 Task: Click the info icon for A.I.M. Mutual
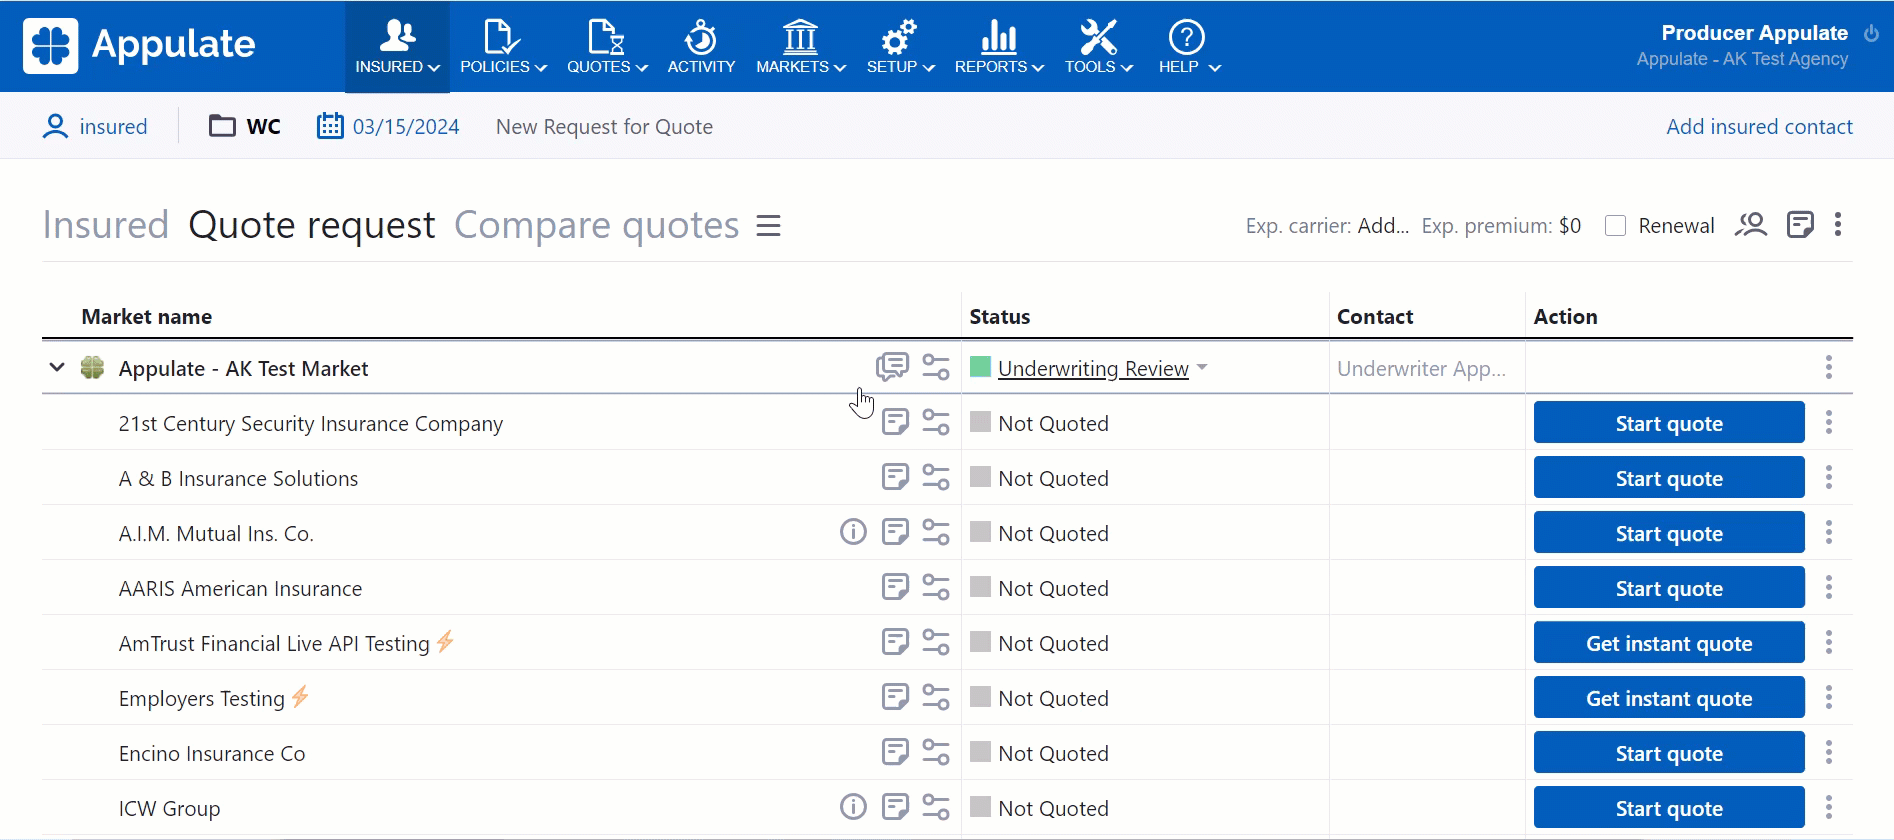pos(853,532)
